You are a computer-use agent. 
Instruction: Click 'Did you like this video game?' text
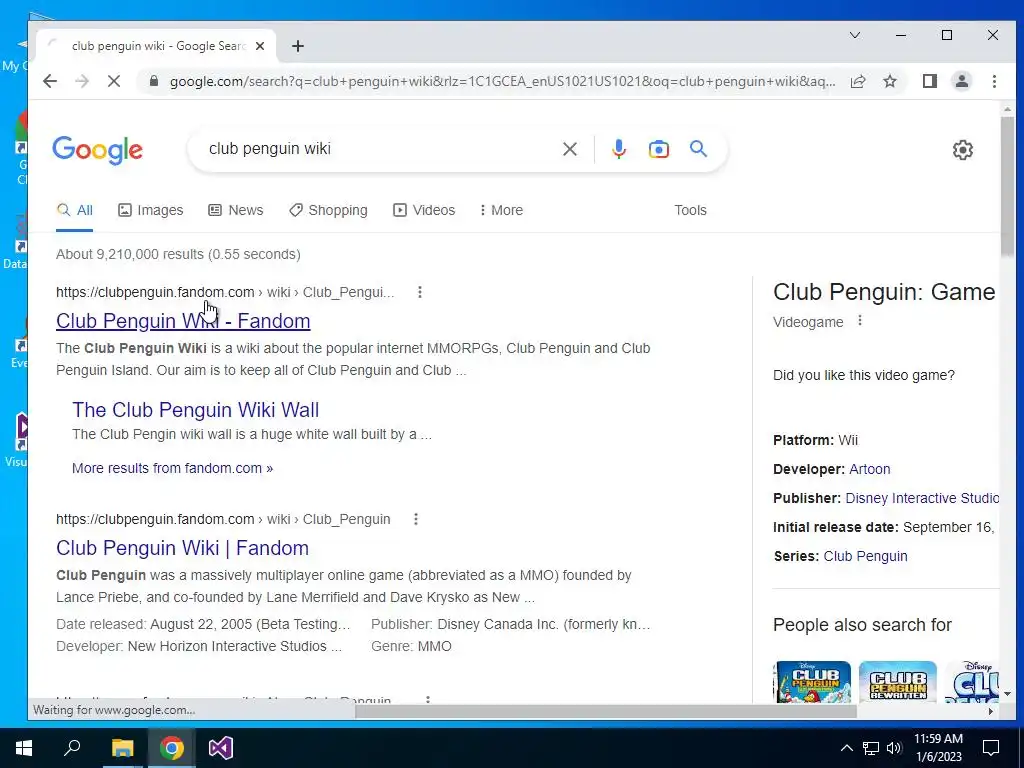coord(863,375)
